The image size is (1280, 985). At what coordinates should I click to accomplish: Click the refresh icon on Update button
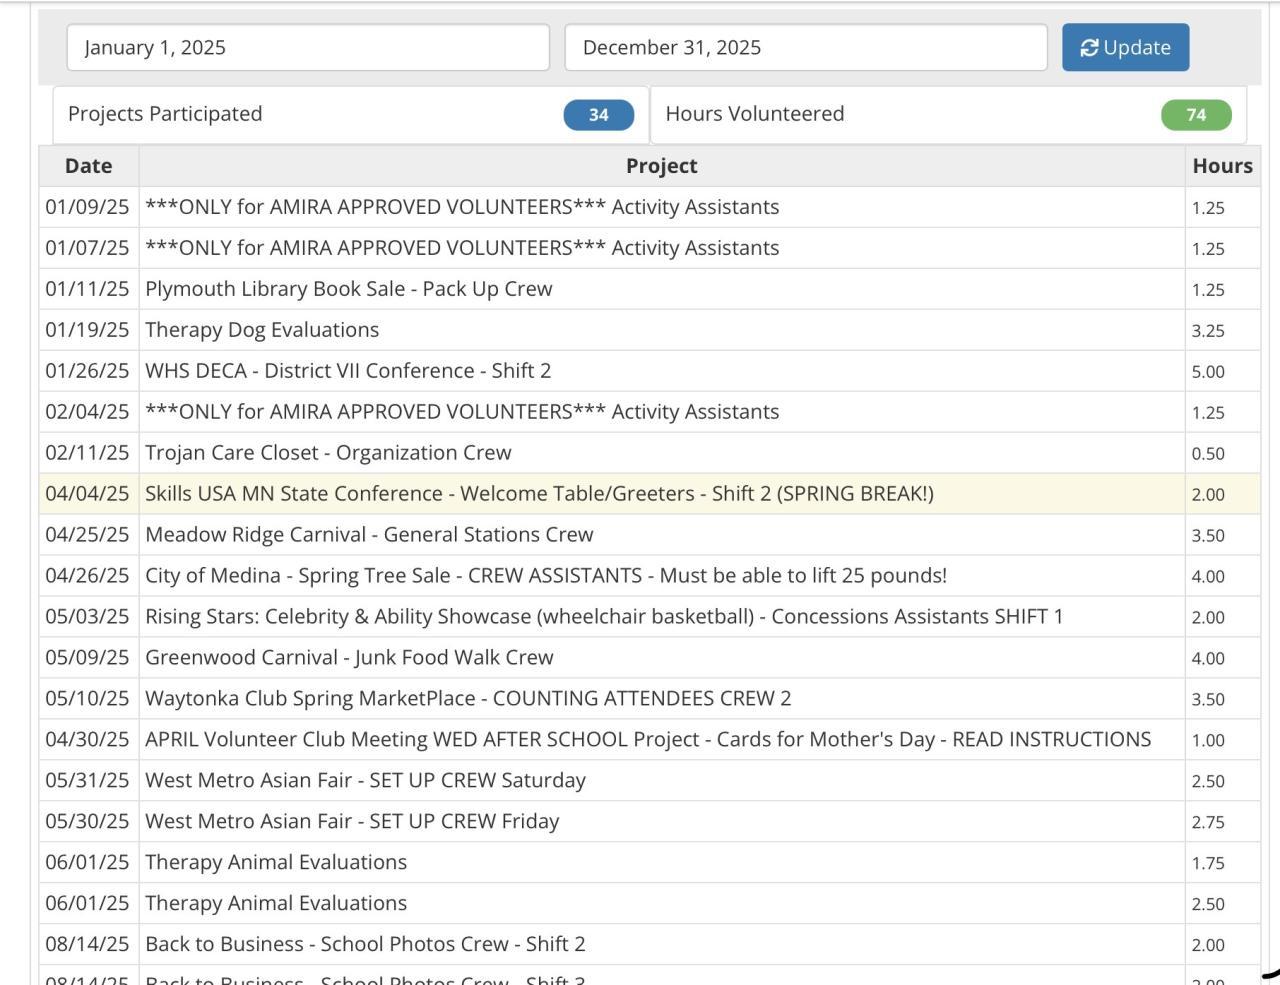[1089, 48]
